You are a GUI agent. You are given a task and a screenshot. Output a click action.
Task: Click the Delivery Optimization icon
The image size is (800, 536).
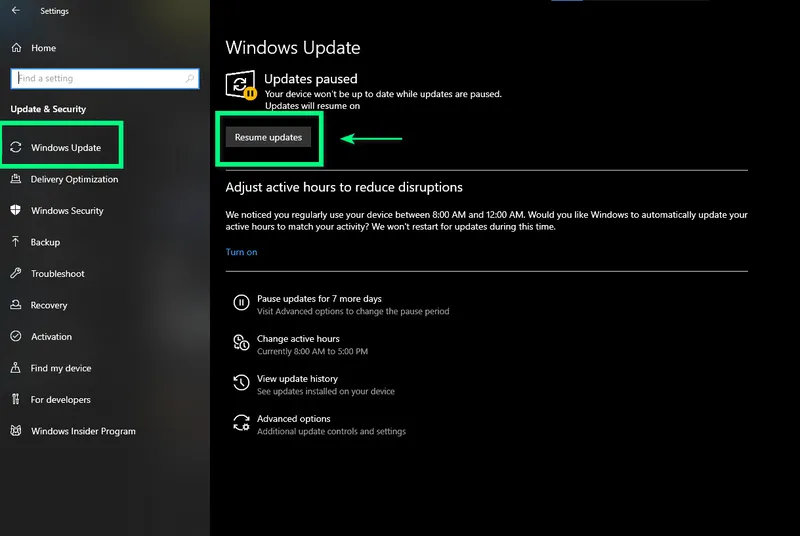(x=15, y=179)
